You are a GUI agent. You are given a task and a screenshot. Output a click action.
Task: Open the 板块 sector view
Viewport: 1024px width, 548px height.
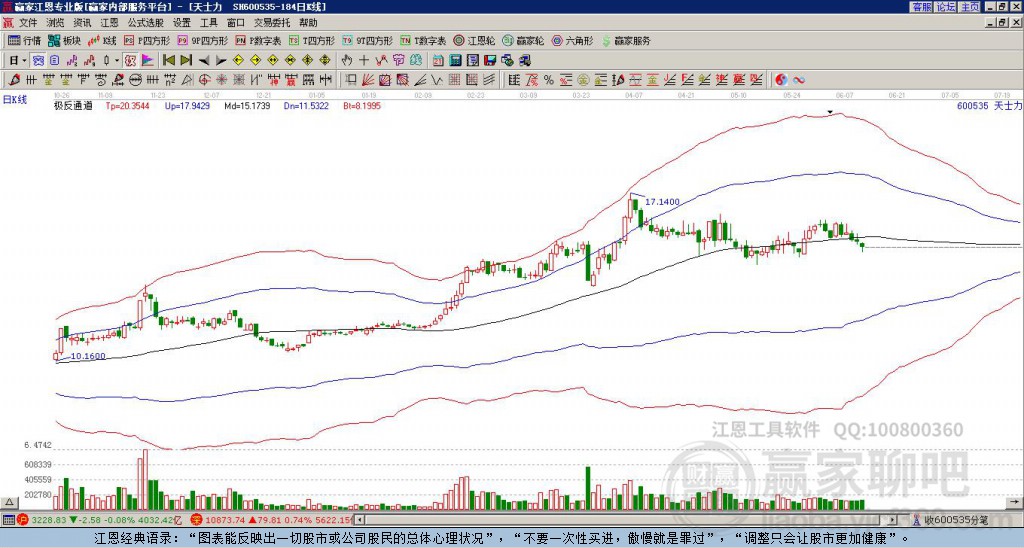click(x=64, y=40)
